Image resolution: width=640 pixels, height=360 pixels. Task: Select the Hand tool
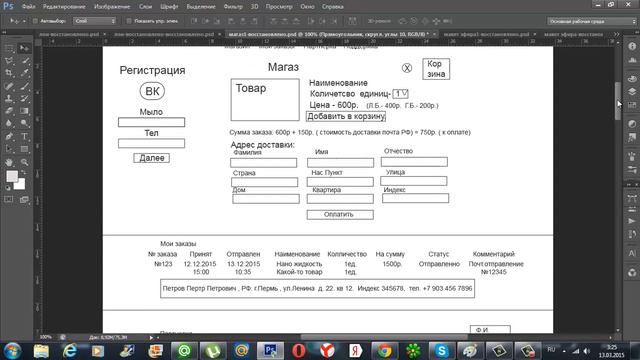9,162
